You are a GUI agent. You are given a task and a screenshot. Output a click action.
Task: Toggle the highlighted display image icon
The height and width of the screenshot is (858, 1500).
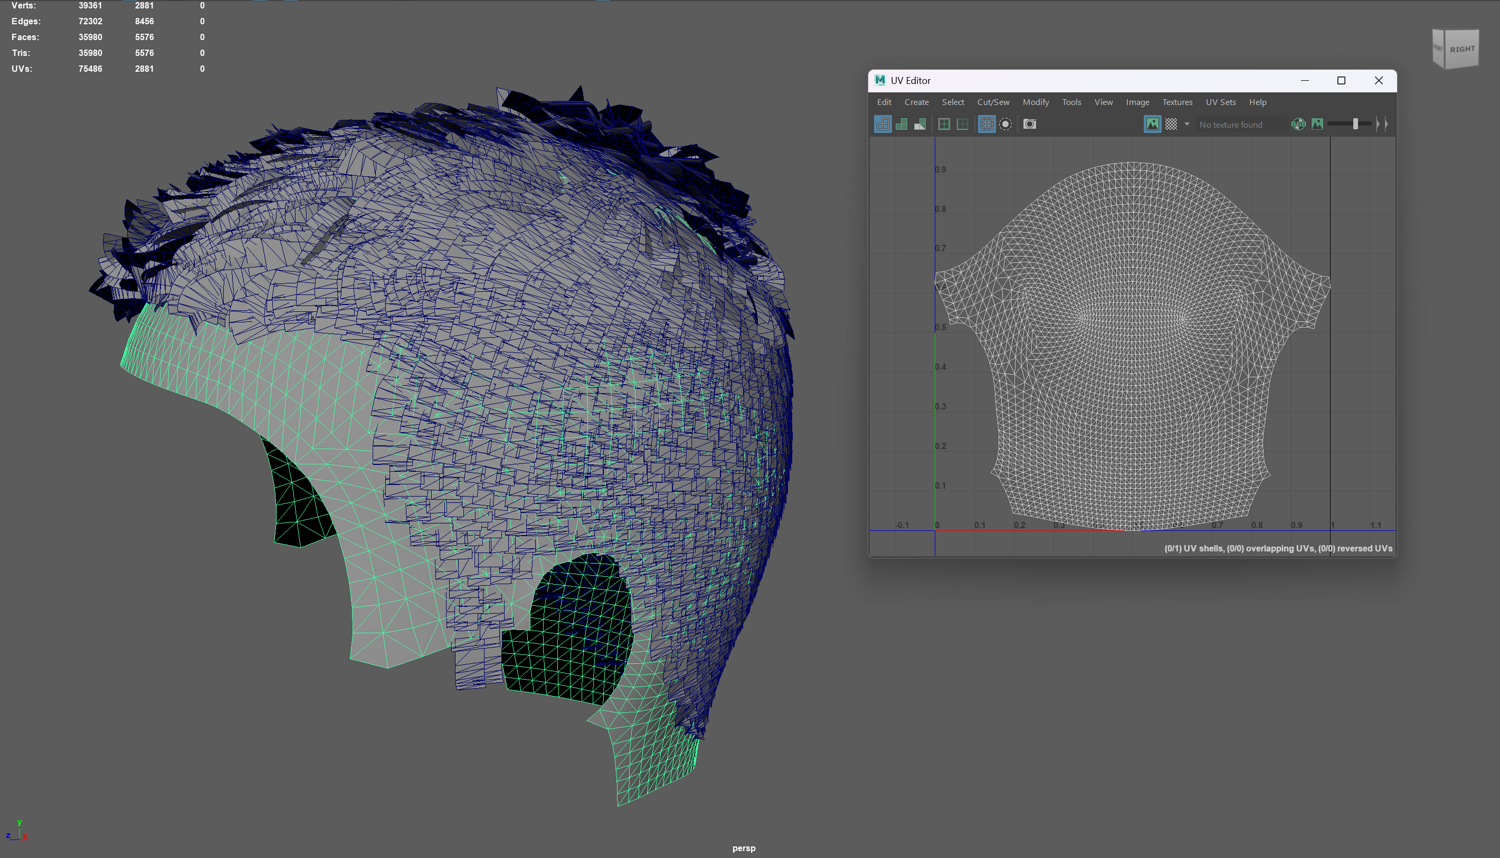coord(1152,124)
